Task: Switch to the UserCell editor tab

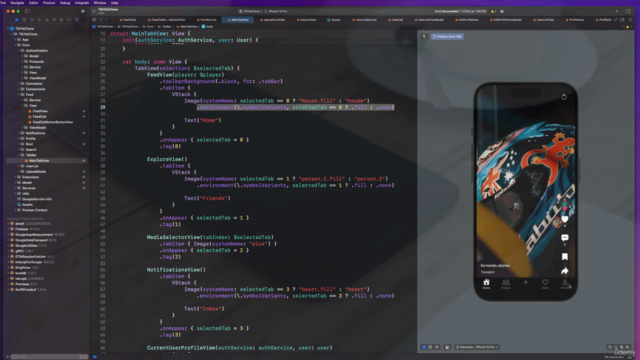Action: (396, 20)
